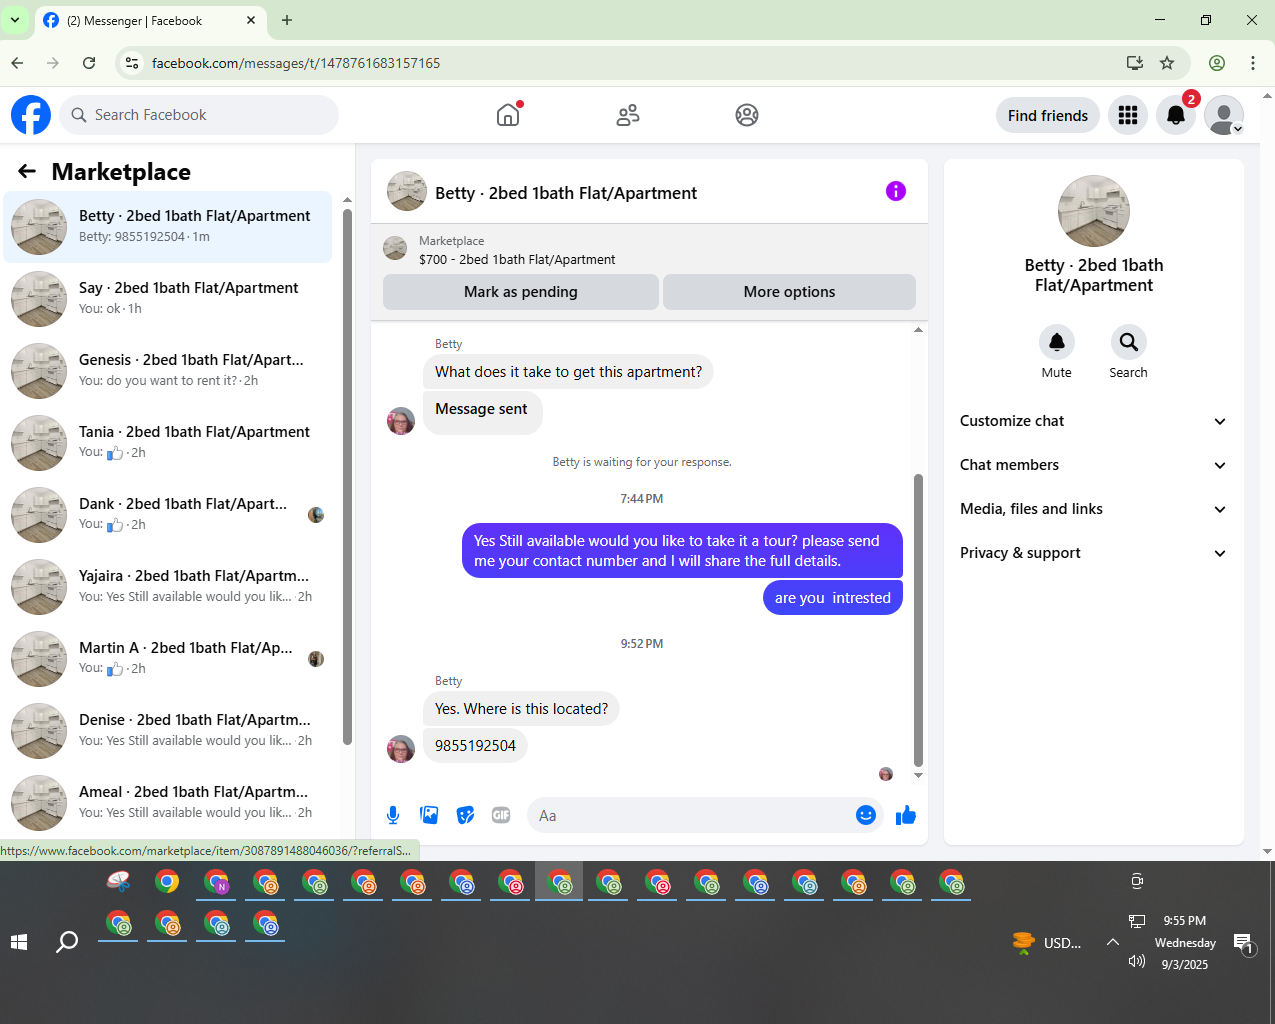Click the listing thumbnail in right info panel

pyautogui.click(x=1094, y=211)
